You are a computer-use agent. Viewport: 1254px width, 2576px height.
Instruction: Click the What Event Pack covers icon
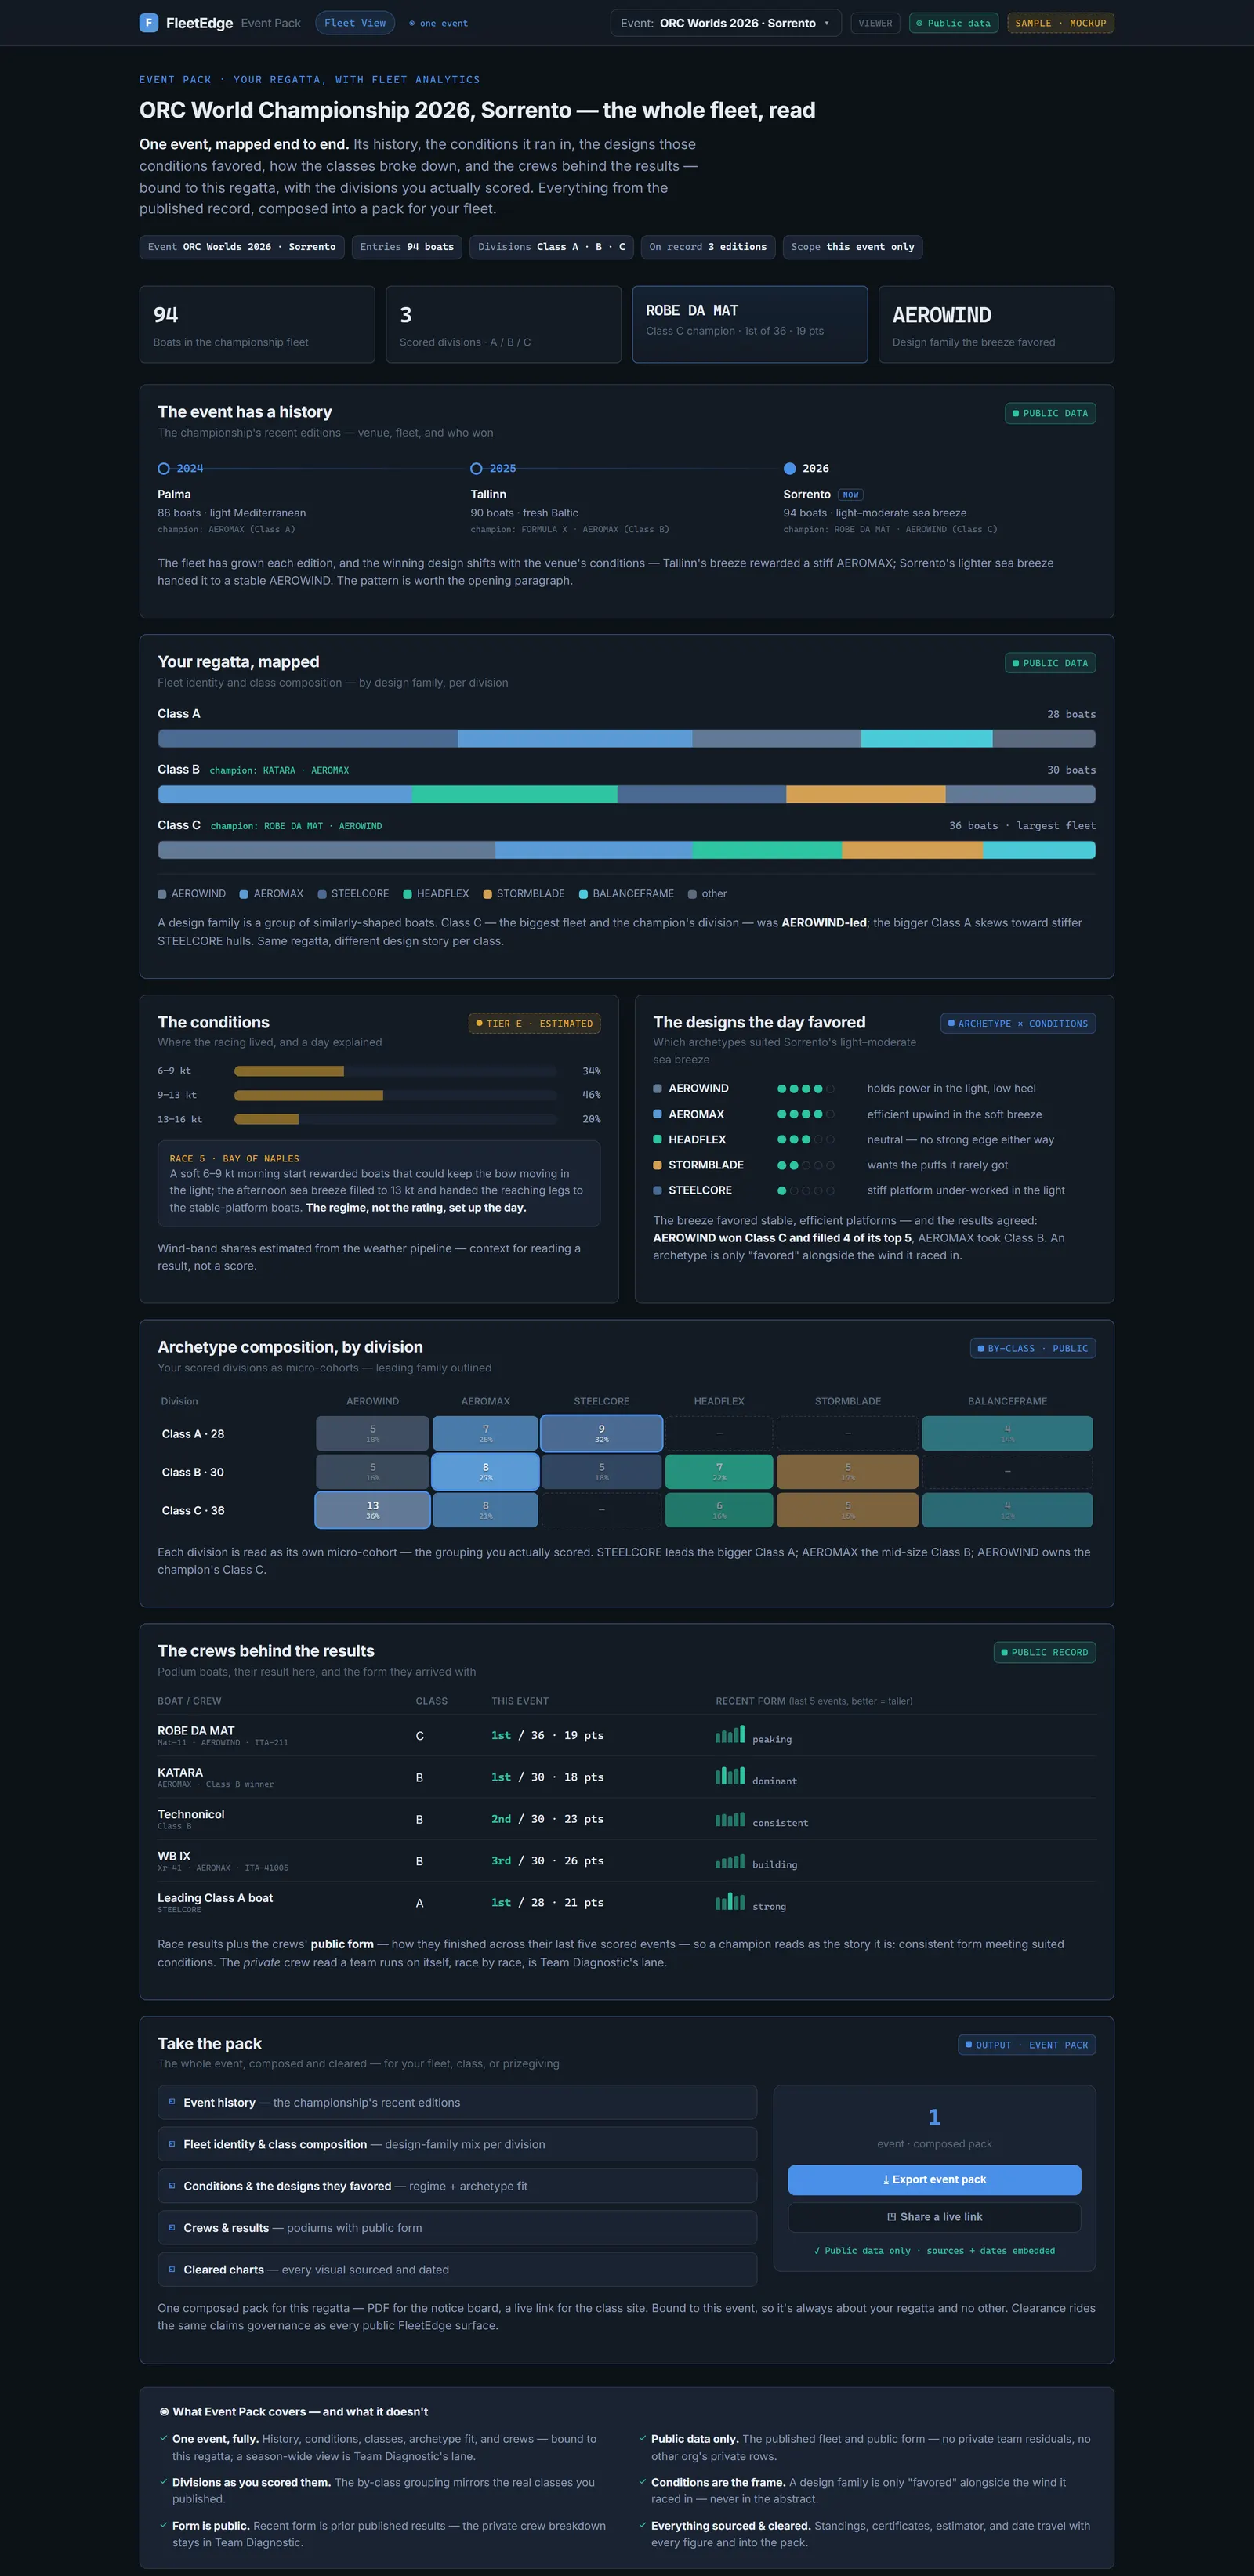(x=164, y=2412)
